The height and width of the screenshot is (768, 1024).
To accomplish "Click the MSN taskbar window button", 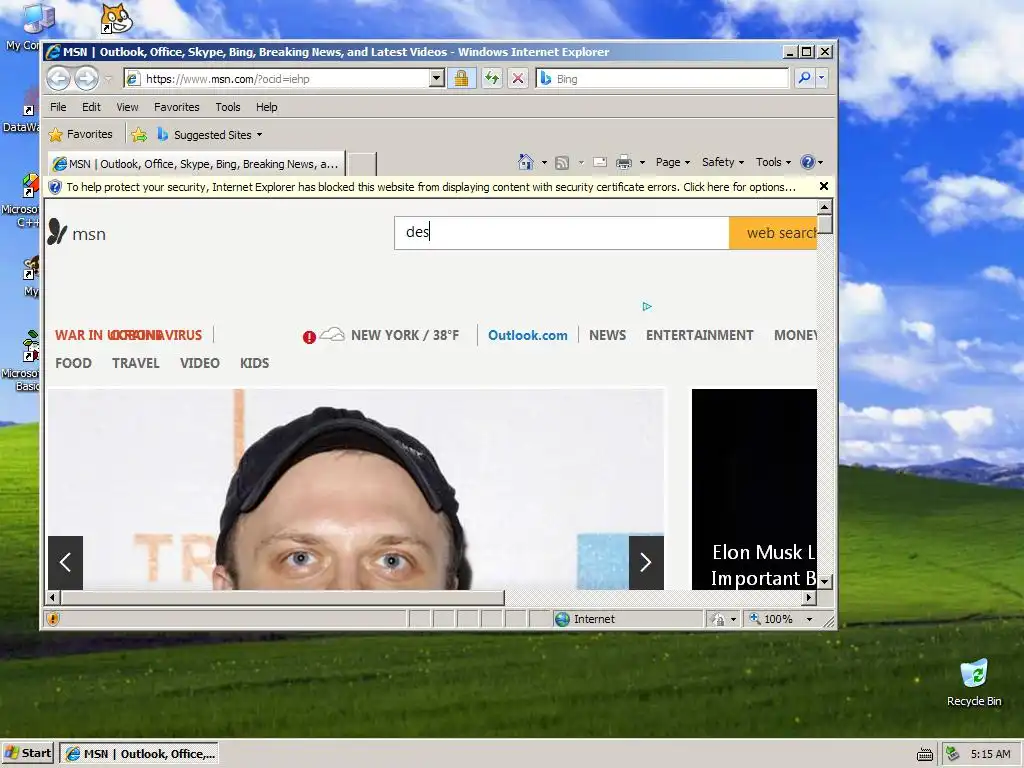I will point(139,754).
